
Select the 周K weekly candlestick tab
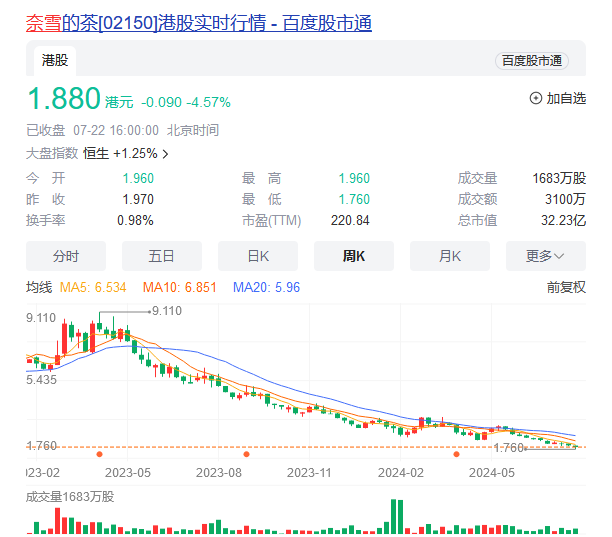(x=353, y=255)
